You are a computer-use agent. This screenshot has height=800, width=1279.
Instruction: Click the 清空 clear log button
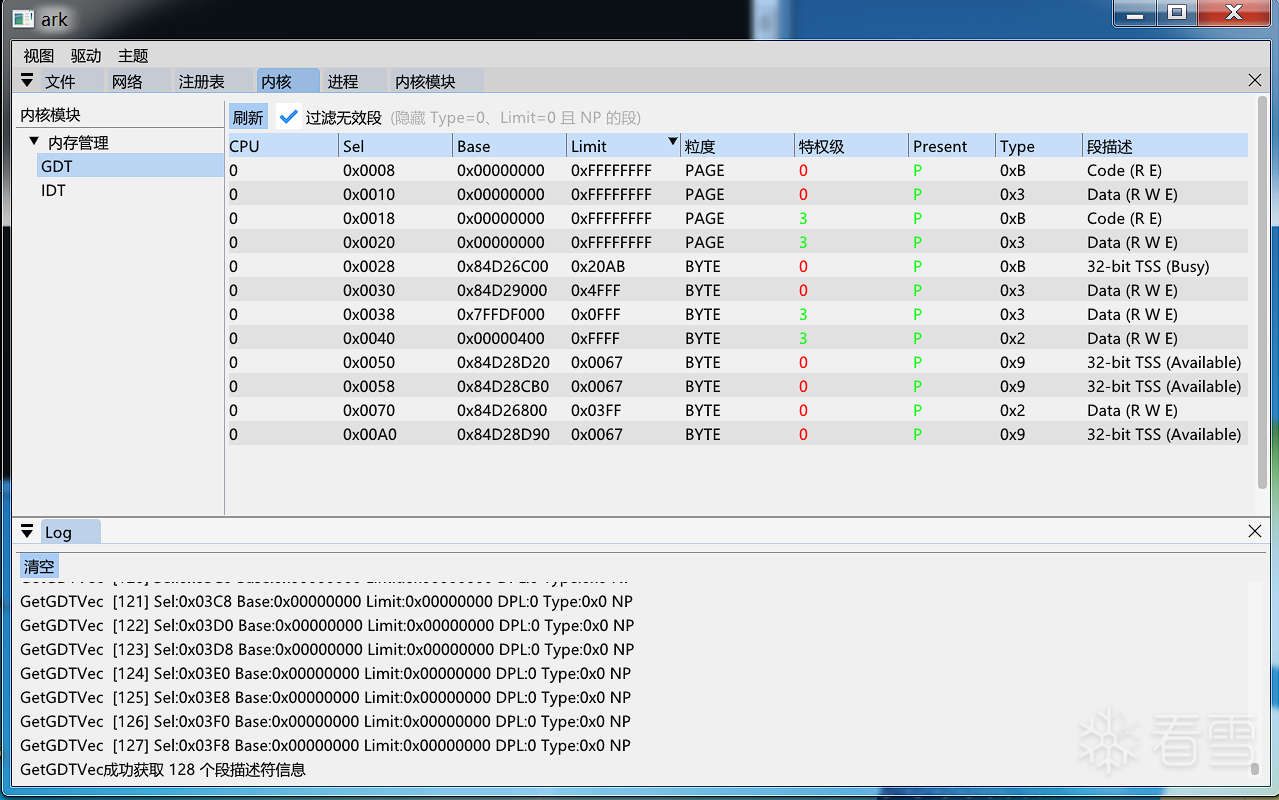(39, 567)
